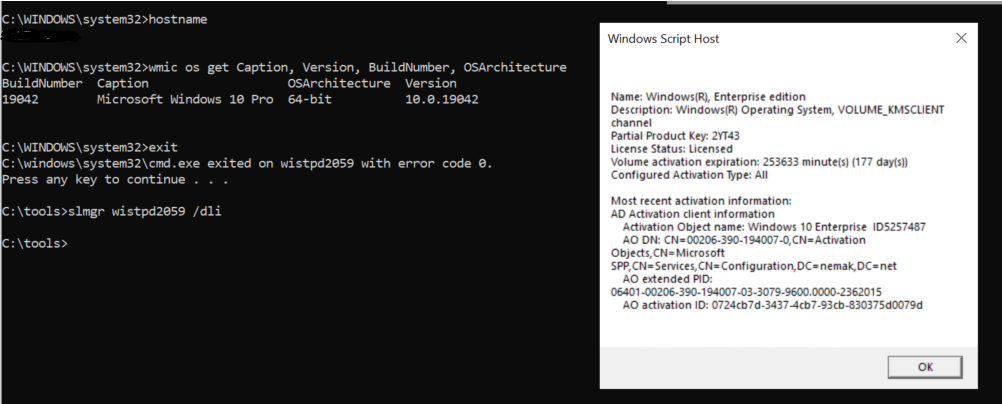Click the wmic os get Caption command
The image size is (1002, 404).
pyautogui.click(x=284, y=68)
